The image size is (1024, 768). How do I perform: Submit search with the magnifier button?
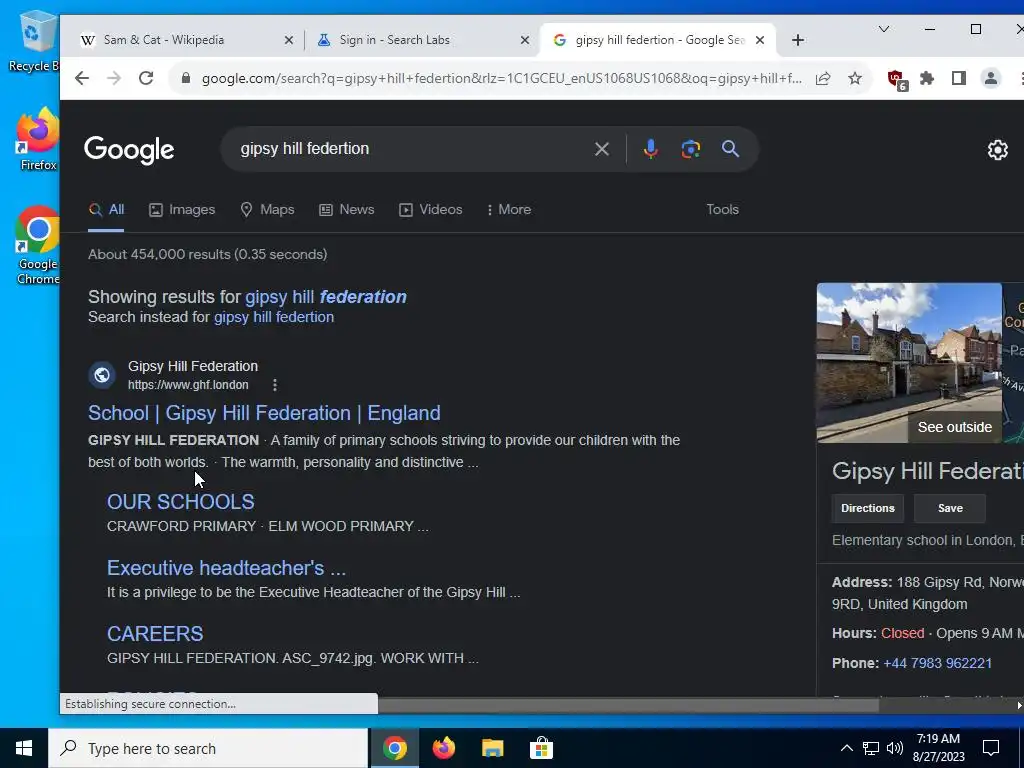(730, 149)
